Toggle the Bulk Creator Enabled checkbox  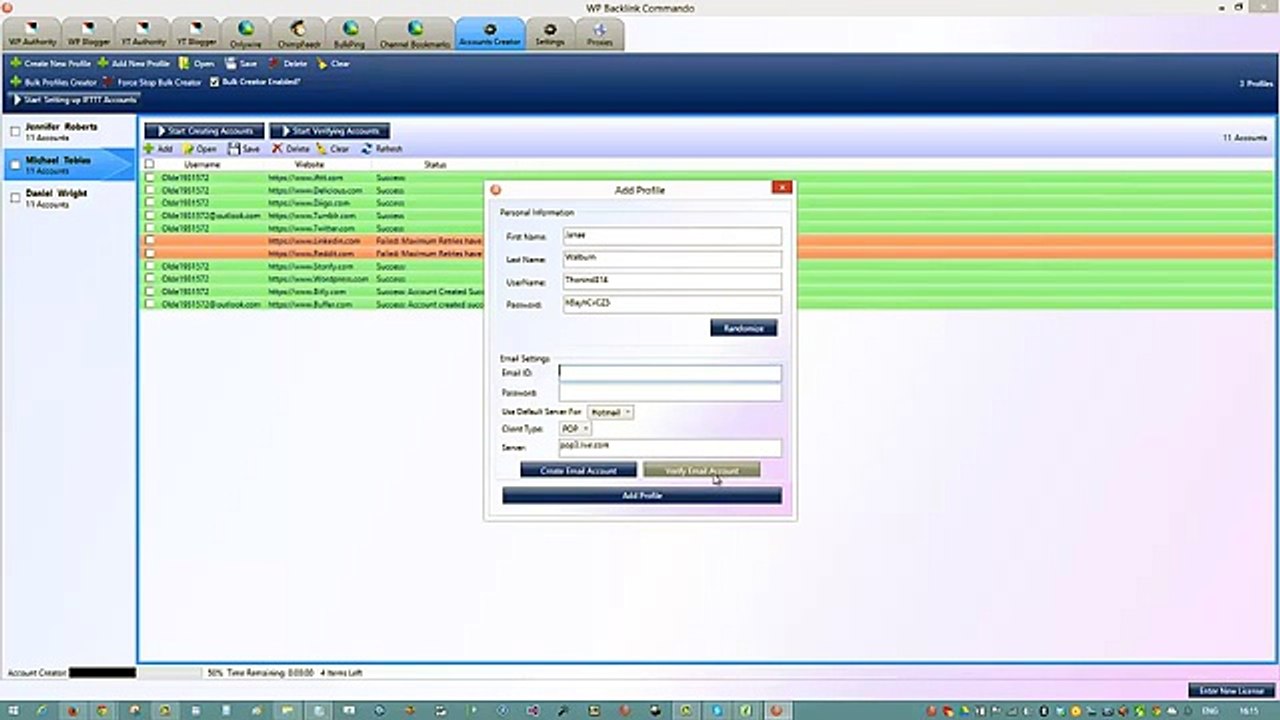click(x=214, y=82)
